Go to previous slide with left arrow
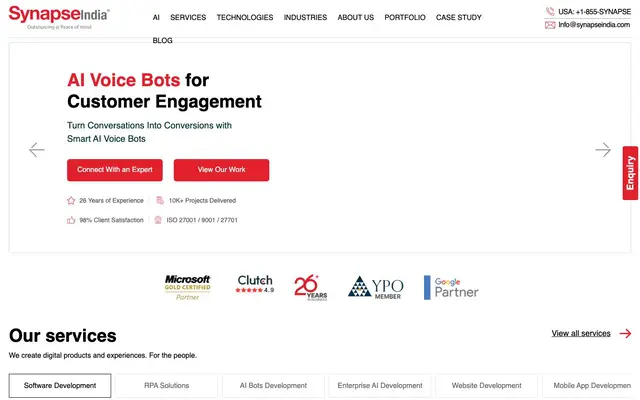 click(x=37, y=150)
